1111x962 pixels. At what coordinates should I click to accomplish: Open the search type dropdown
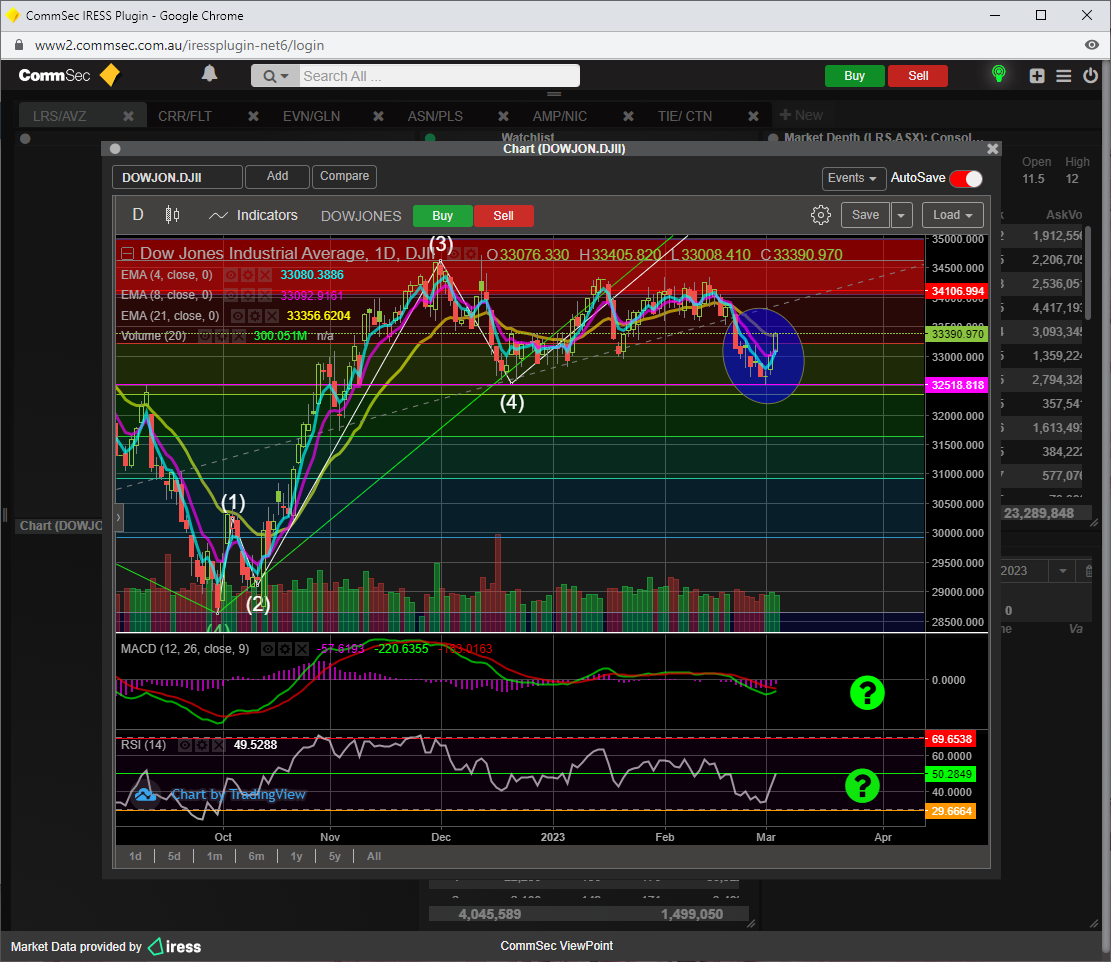(x=276, y=76)
